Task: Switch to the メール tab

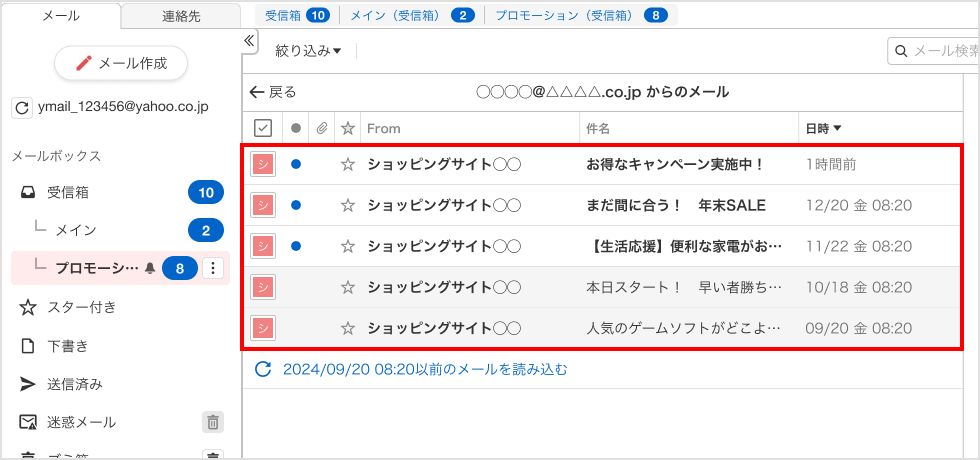Action: (61, 16)
